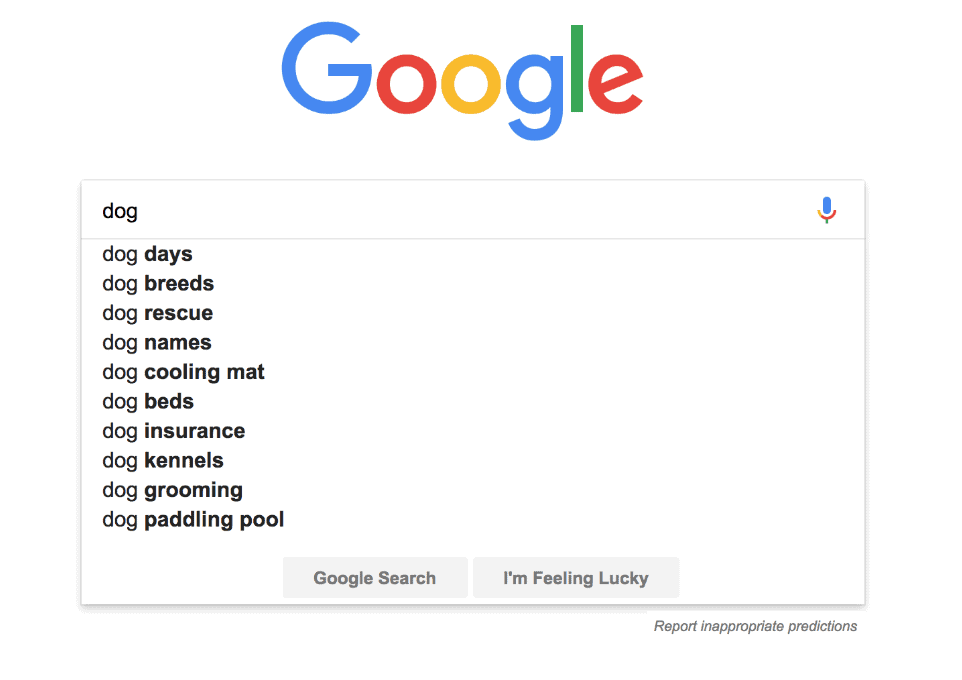
Task: Select the 'dog grooming' suggestion
Action: (172, 490)
